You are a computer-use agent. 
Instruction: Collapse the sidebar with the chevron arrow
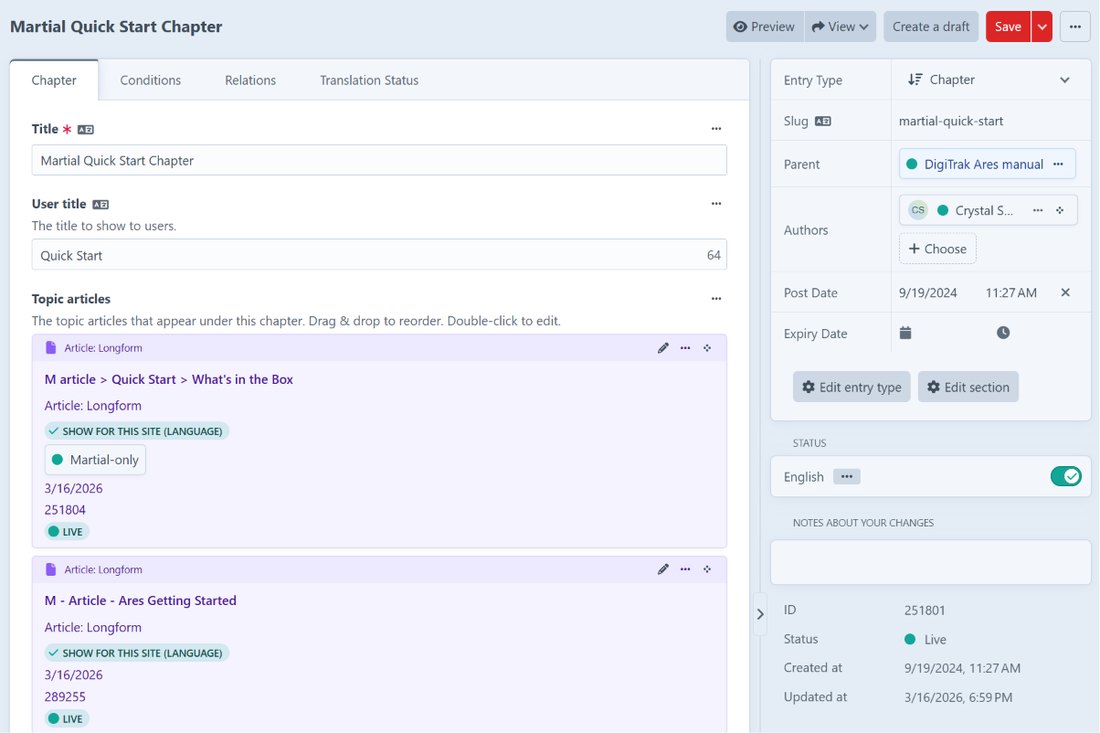click(x=760, y=614)
